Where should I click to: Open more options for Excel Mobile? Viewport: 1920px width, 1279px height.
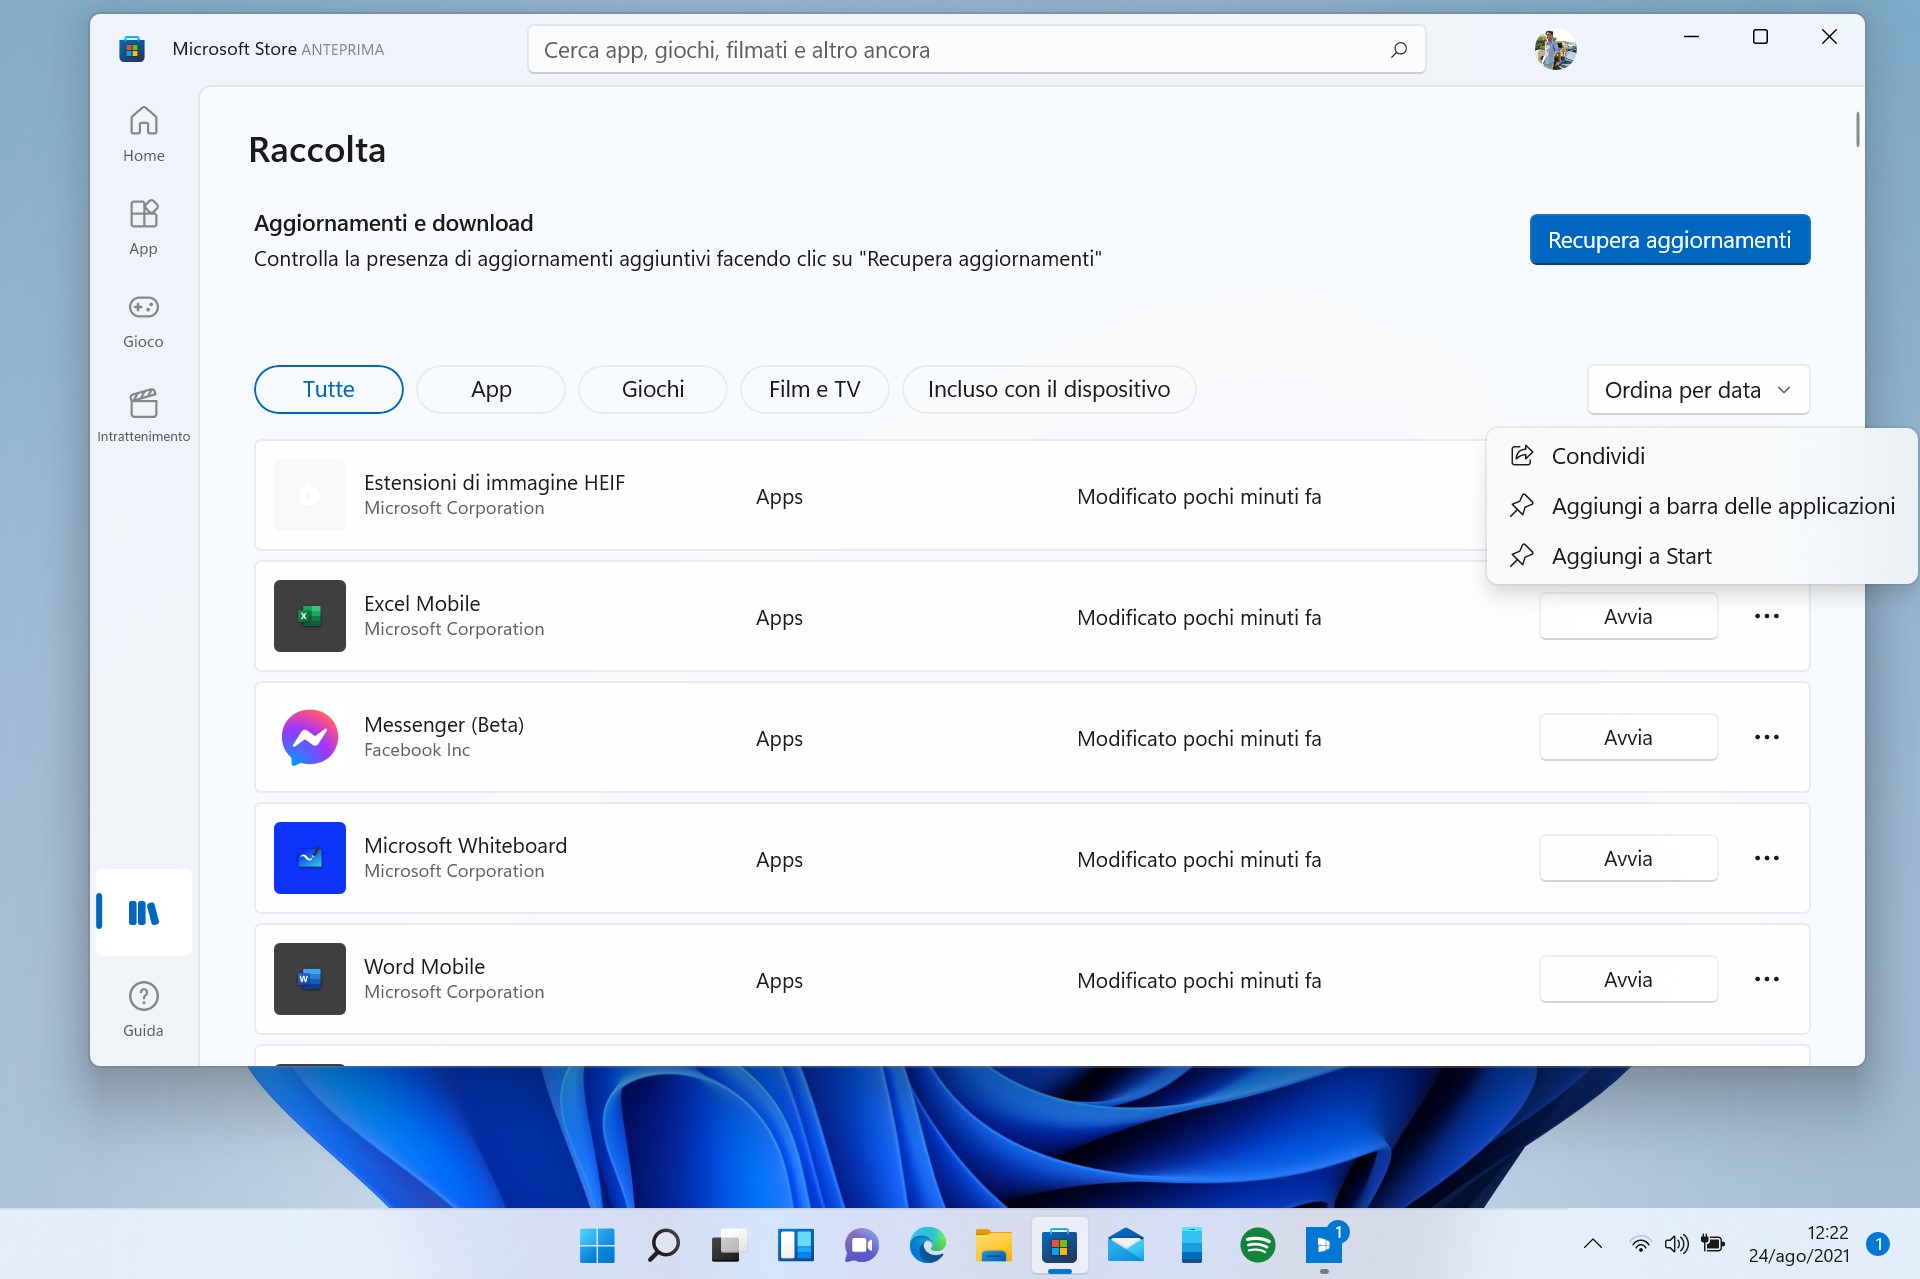pos(1767,616)
